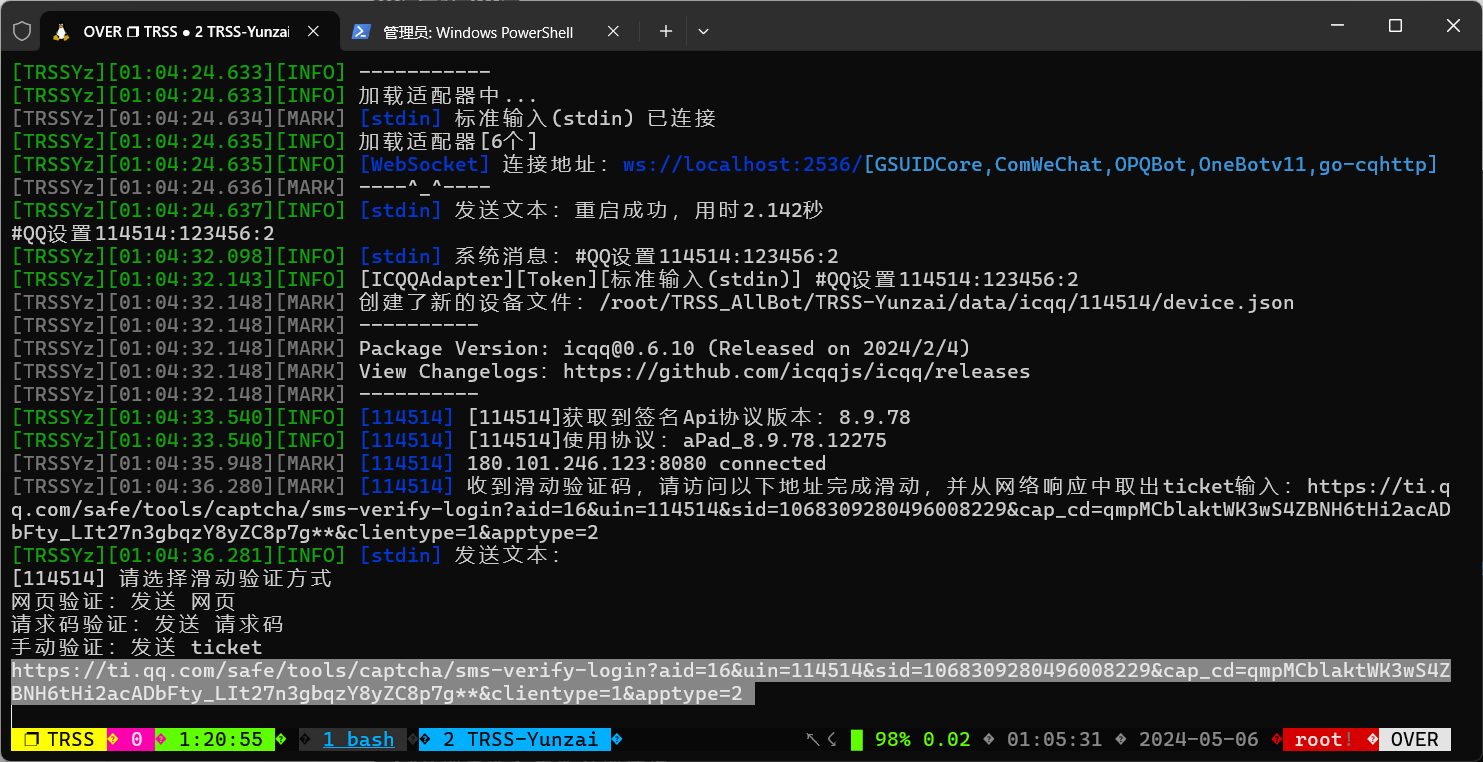Click the date 2024-05-06 in the status bar
The height and width of the screenshot is (762, 1483).
click(1198, 739)
